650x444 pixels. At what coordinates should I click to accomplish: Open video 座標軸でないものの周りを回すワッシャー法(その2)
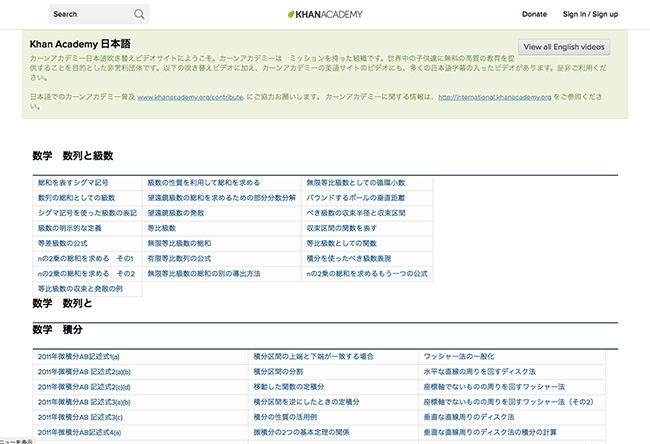(509, 402)
